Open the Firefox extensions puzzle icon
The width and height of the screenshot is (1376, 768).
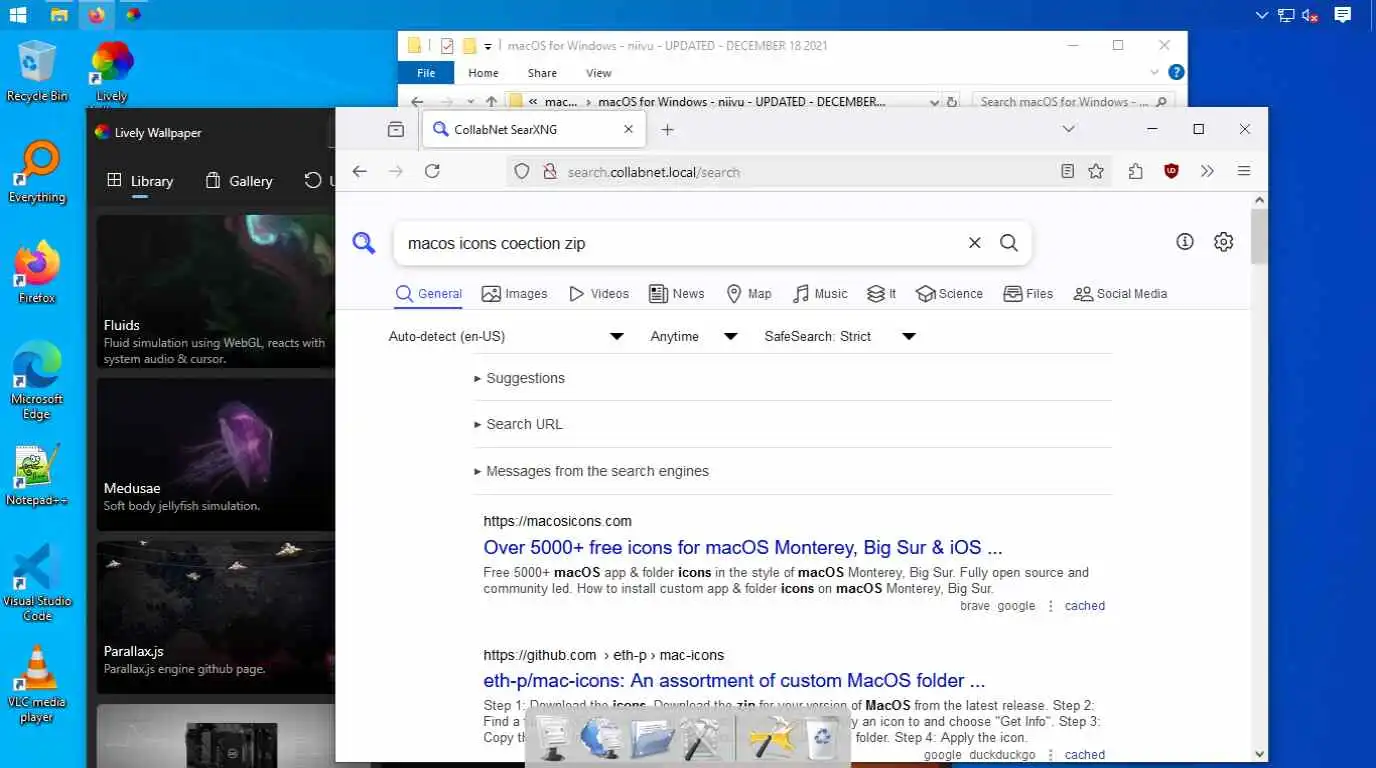[x=1135, y=172]
